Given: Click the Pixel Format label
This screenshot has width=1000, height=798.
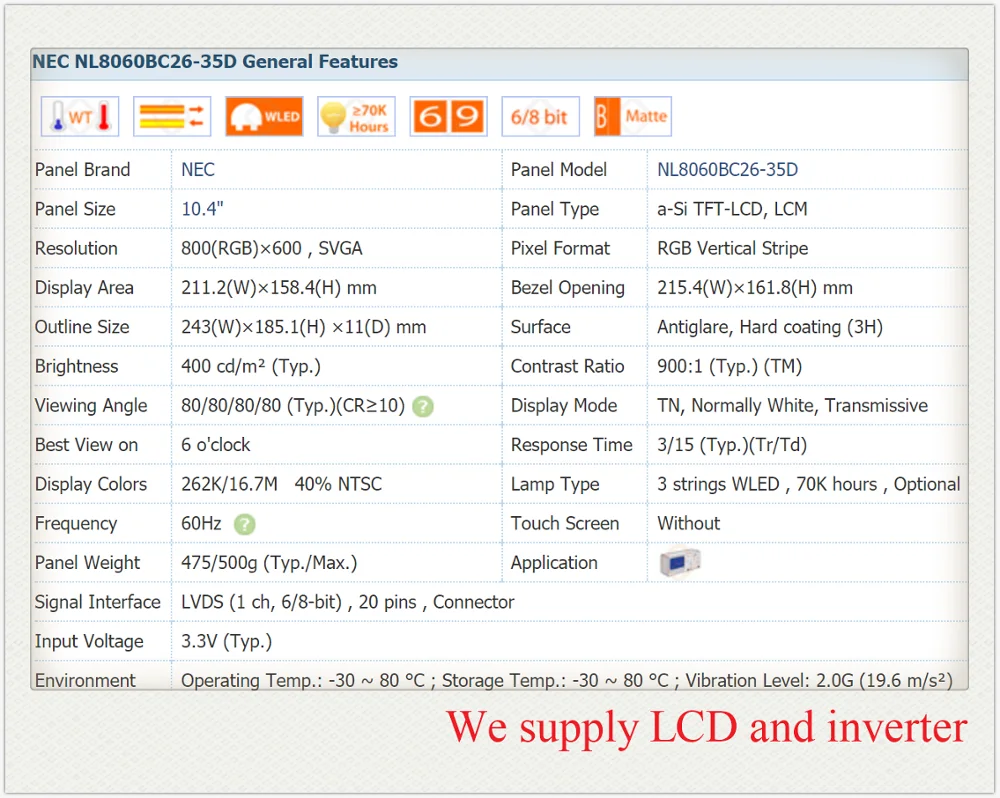Looking at the screenshot, I should (x=561, y=248).
